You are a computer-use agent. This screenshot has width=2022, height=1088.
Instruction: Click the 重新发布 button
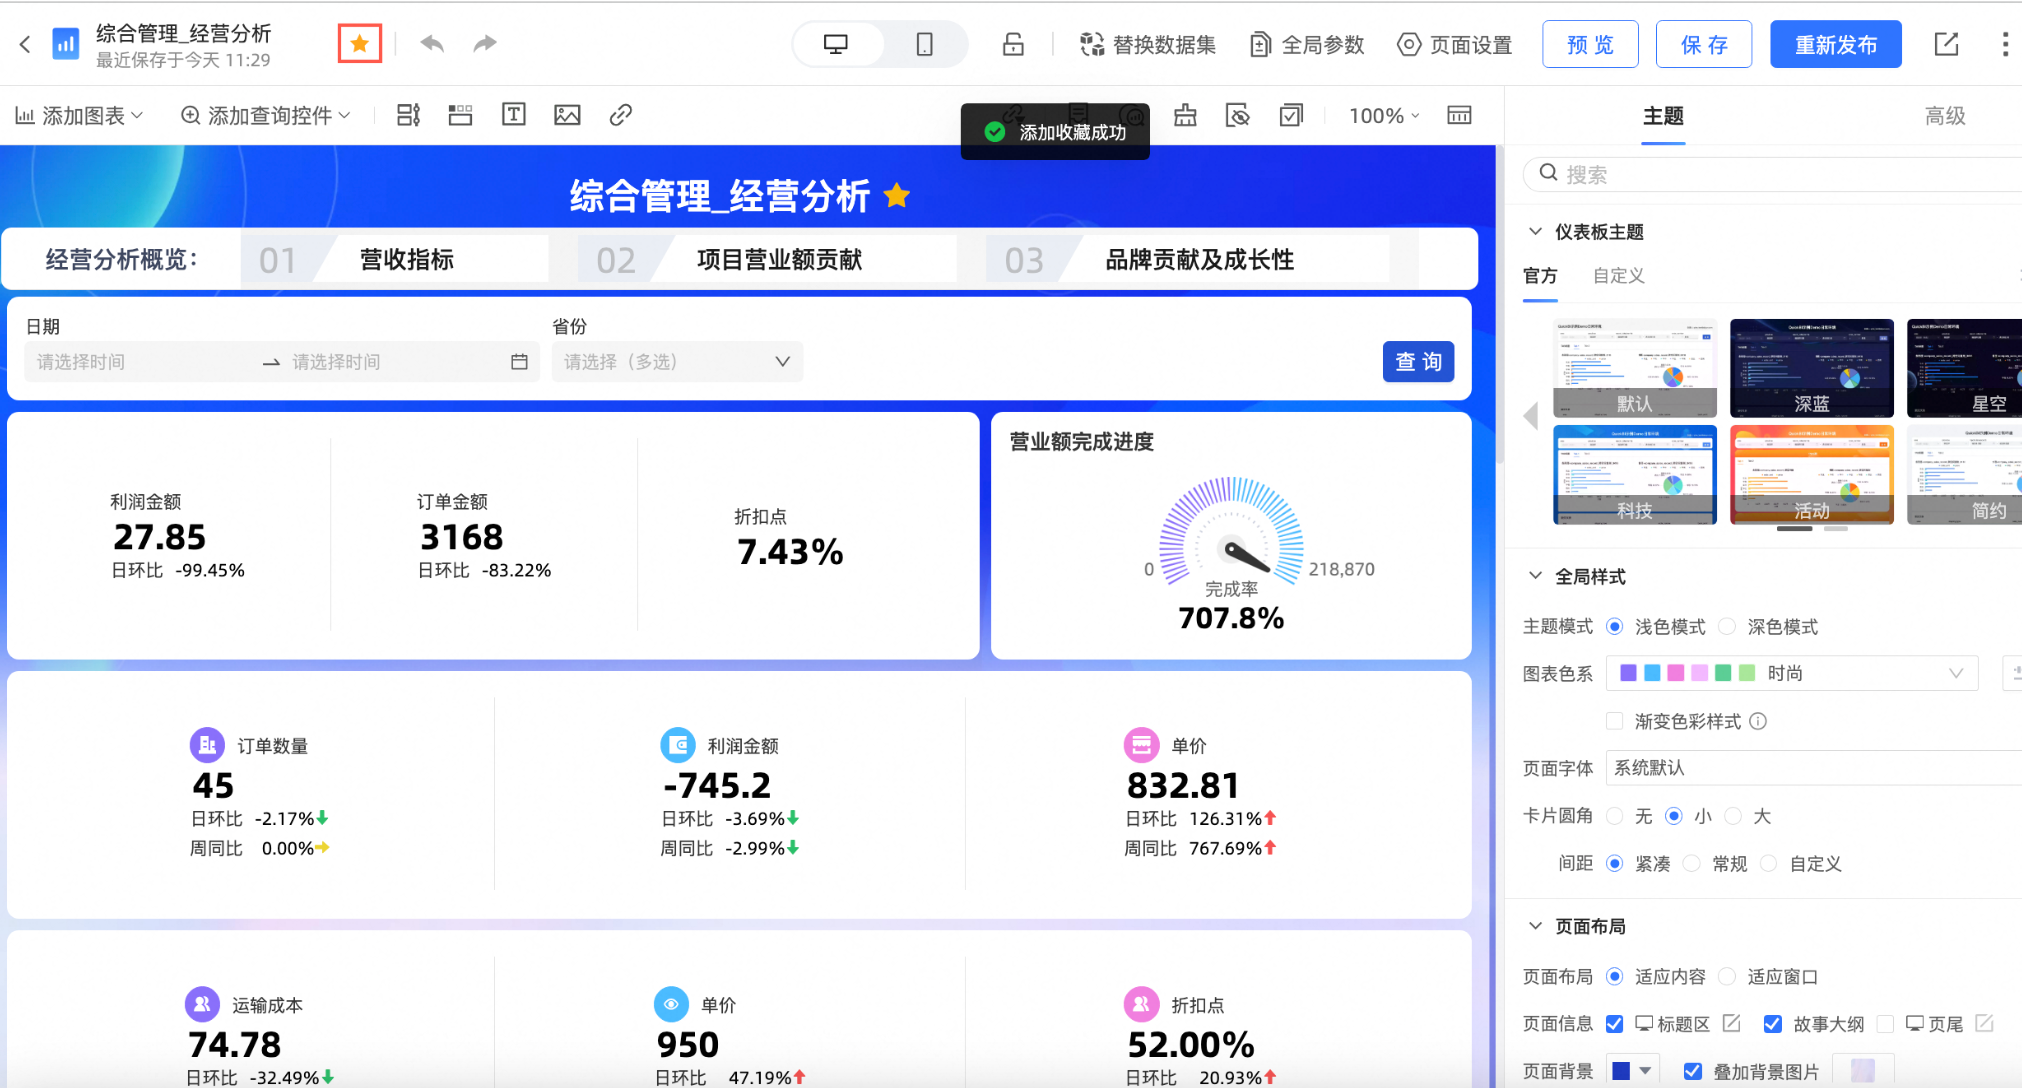[x=1836, y=44]
